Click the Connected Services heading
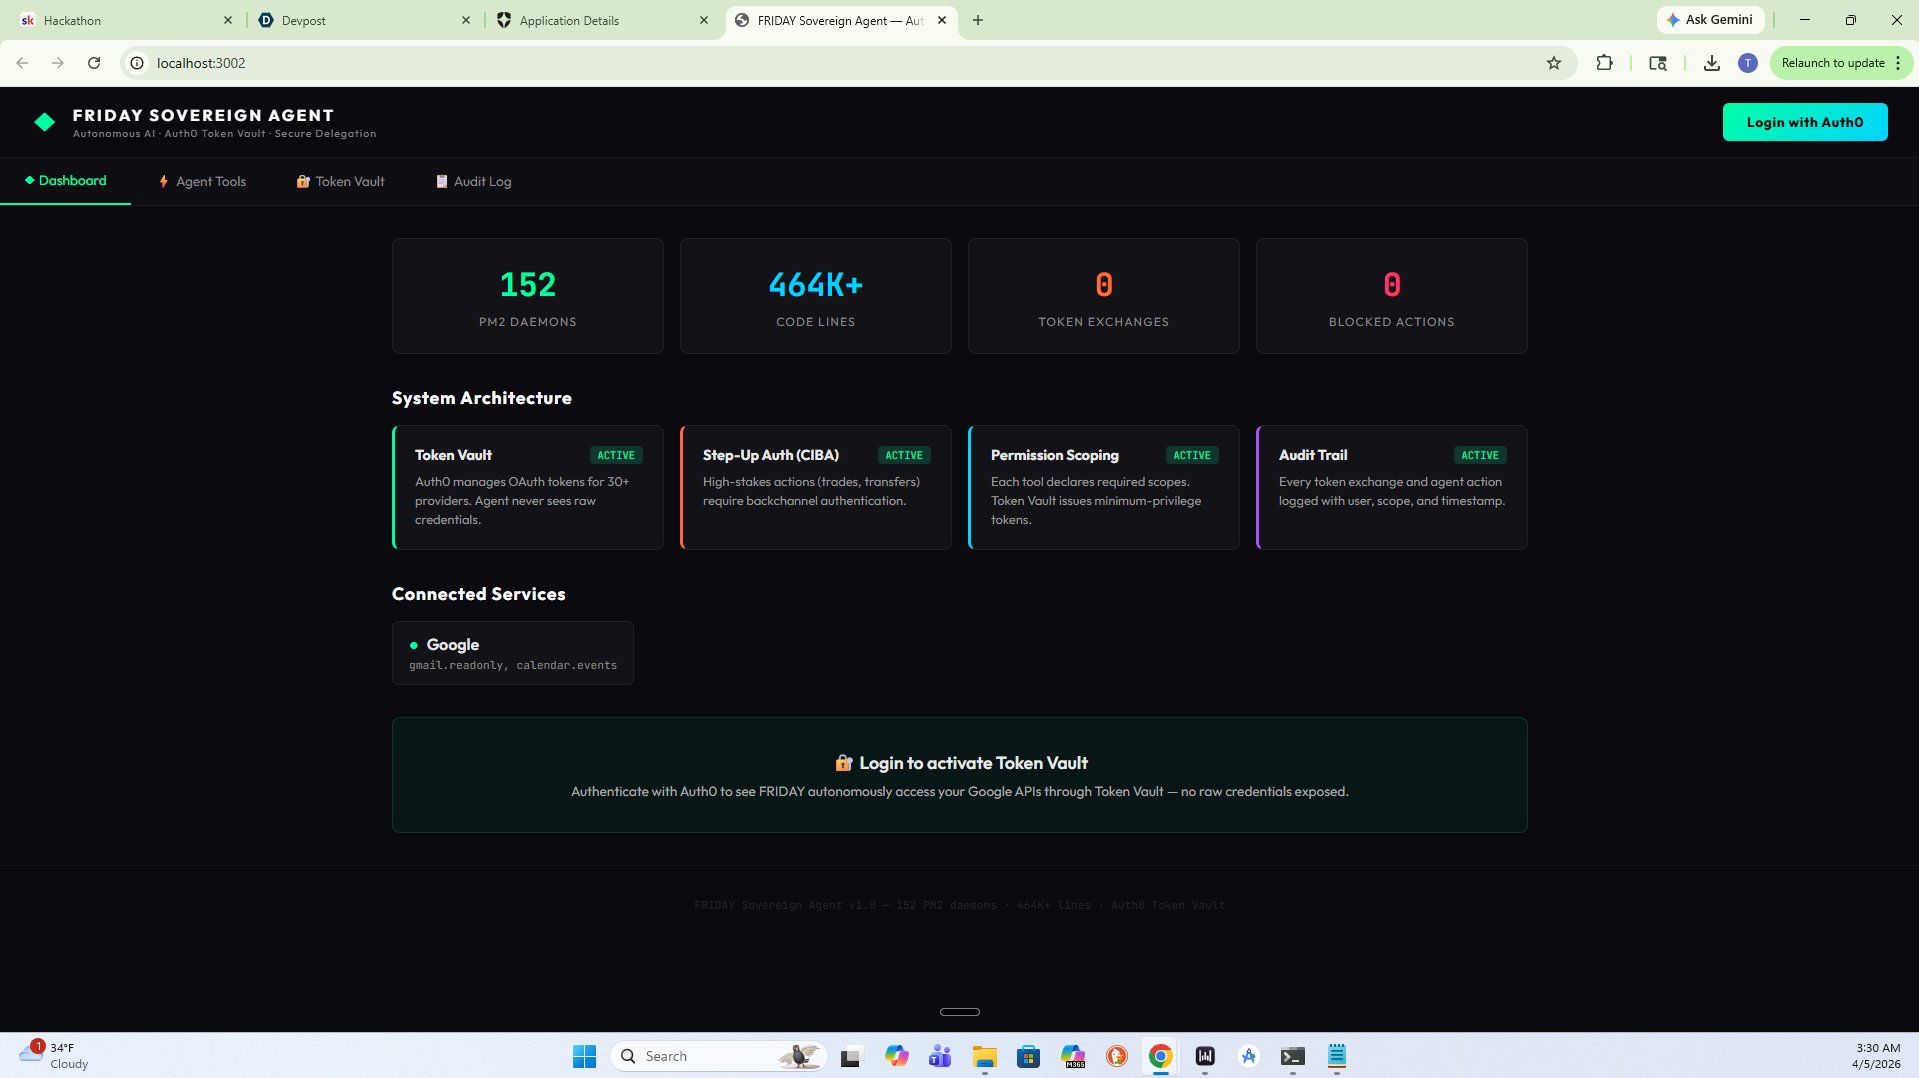 (x=478, y=594)
